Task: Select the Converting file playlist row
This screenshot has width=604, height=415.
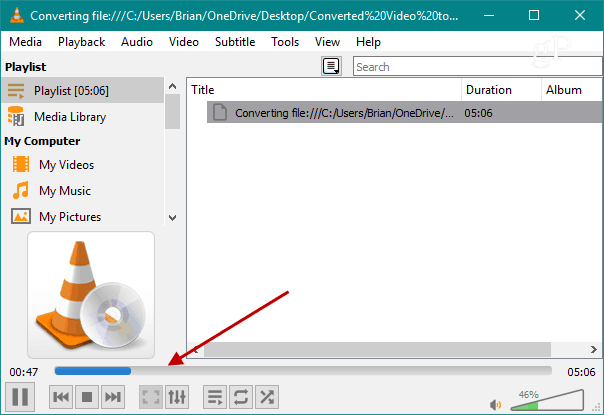Action: coord(404,113)
